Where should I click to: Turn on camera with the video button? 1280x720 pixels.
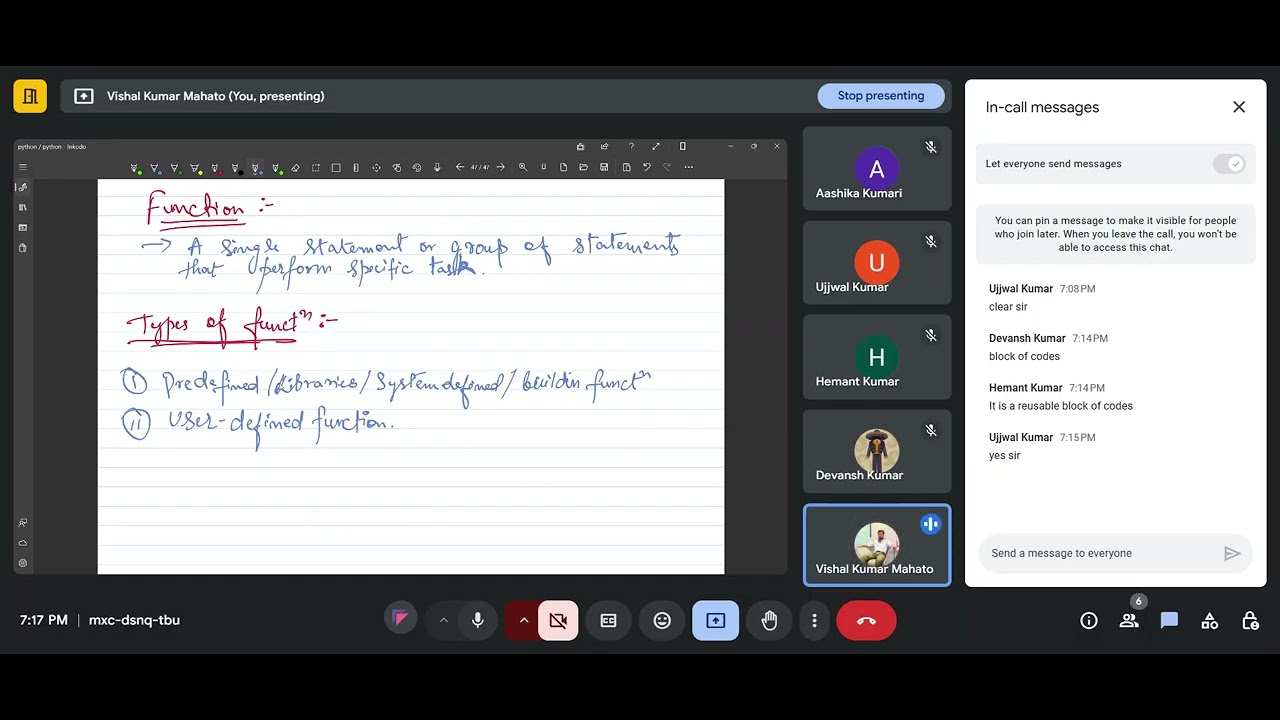tap(558, 620)
